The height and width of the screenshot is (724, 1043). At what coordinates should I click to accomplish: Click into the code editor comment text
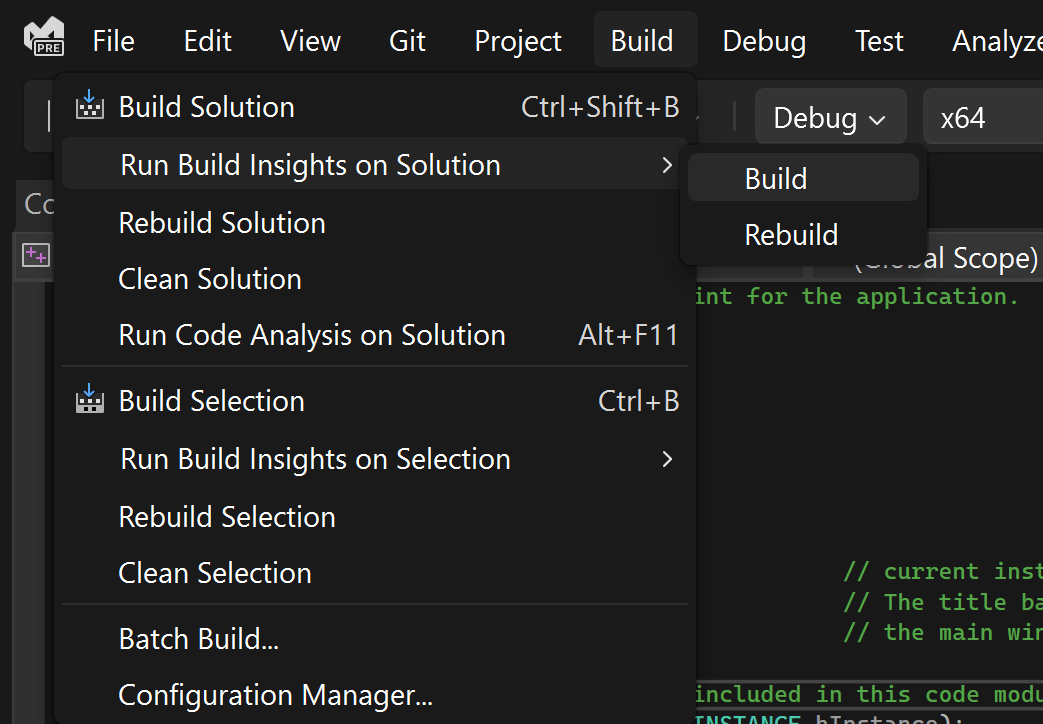(940, 601)
